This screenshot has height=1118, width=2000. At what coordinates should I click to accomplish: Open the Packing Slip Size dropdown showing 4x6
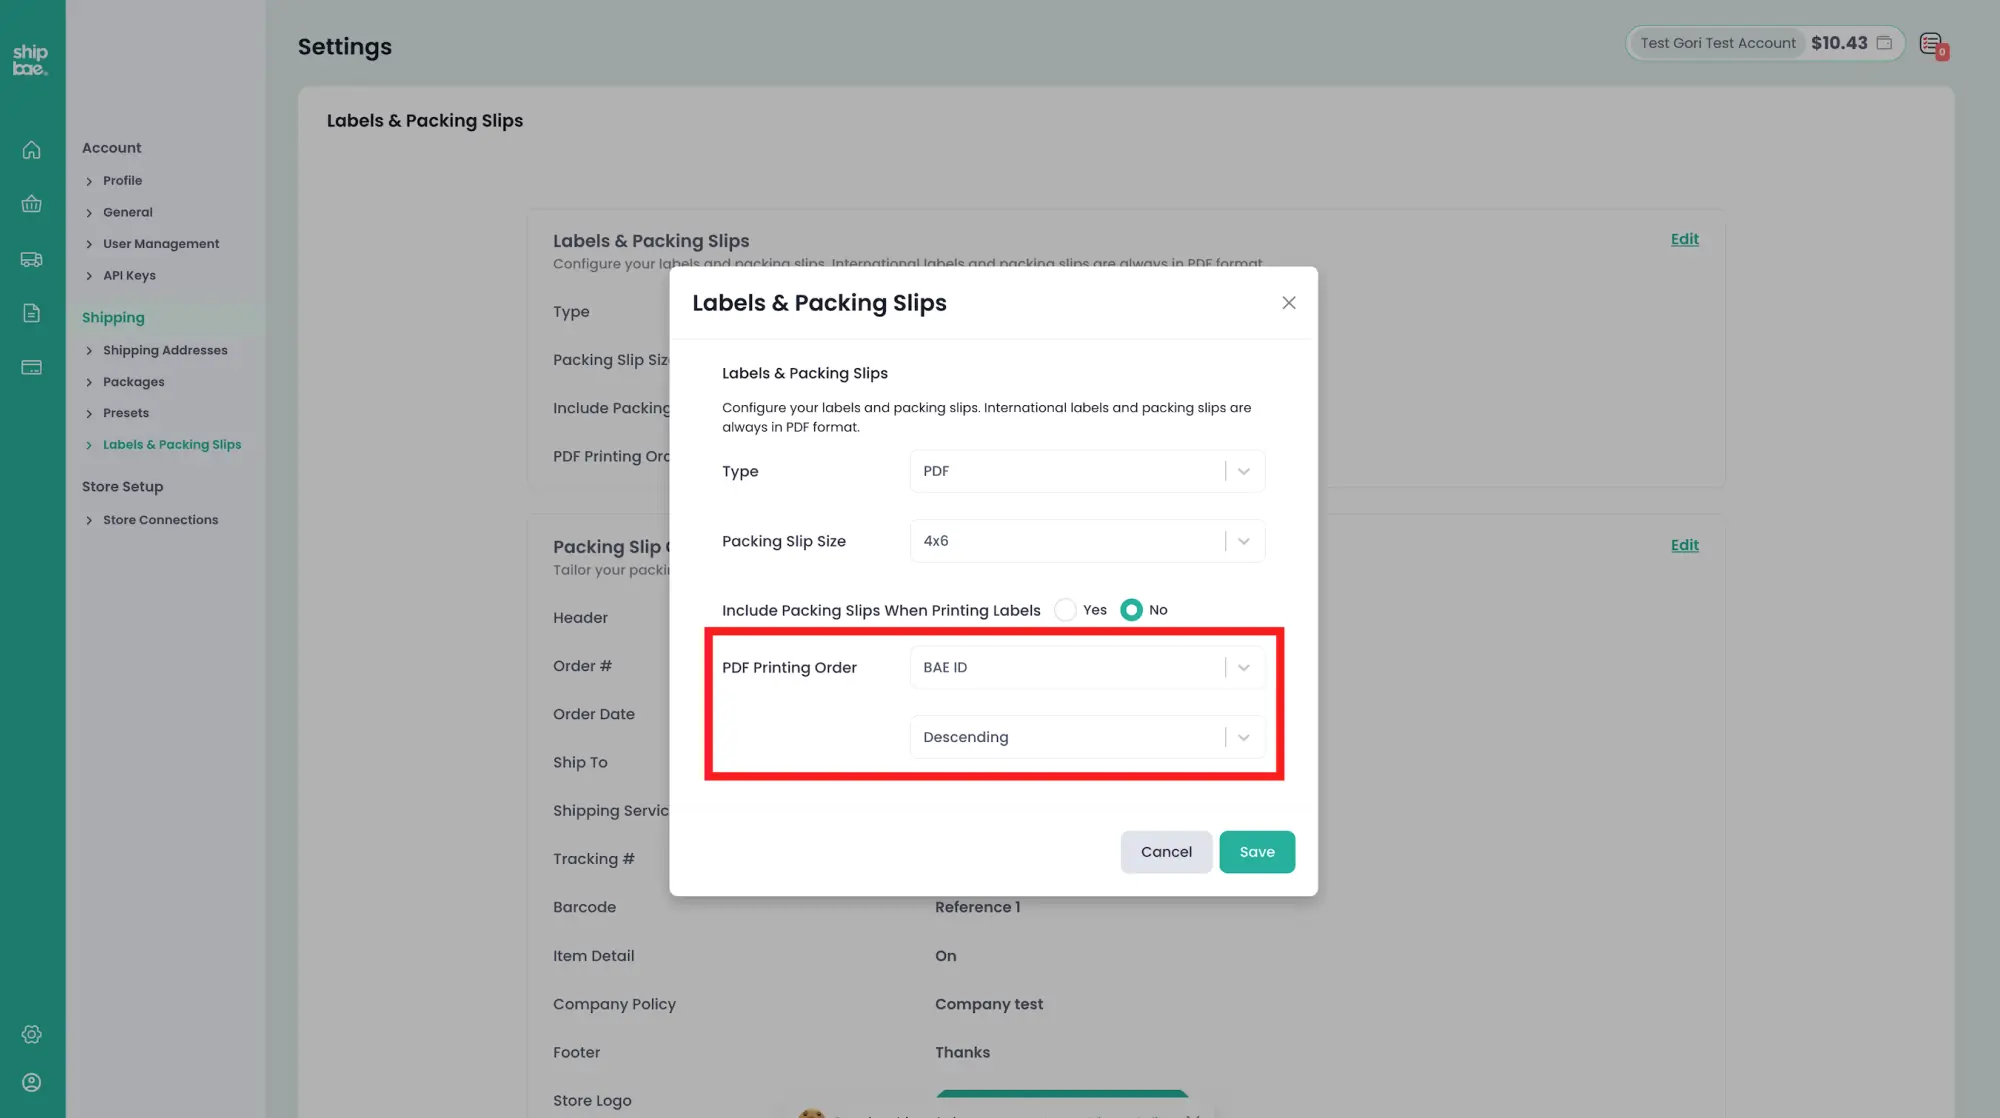(x=1087, y=541)
